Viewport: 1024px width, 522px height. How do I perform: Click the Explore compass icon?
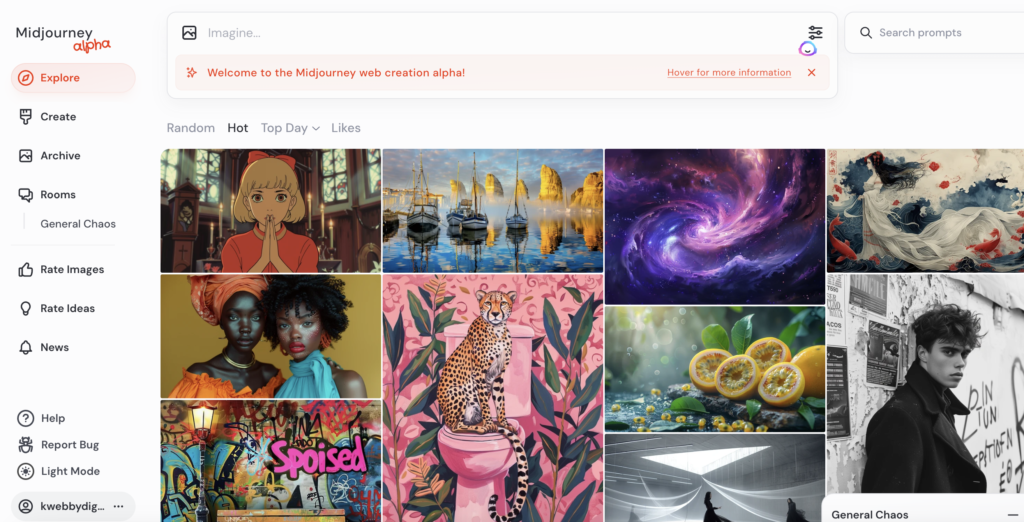25,78
